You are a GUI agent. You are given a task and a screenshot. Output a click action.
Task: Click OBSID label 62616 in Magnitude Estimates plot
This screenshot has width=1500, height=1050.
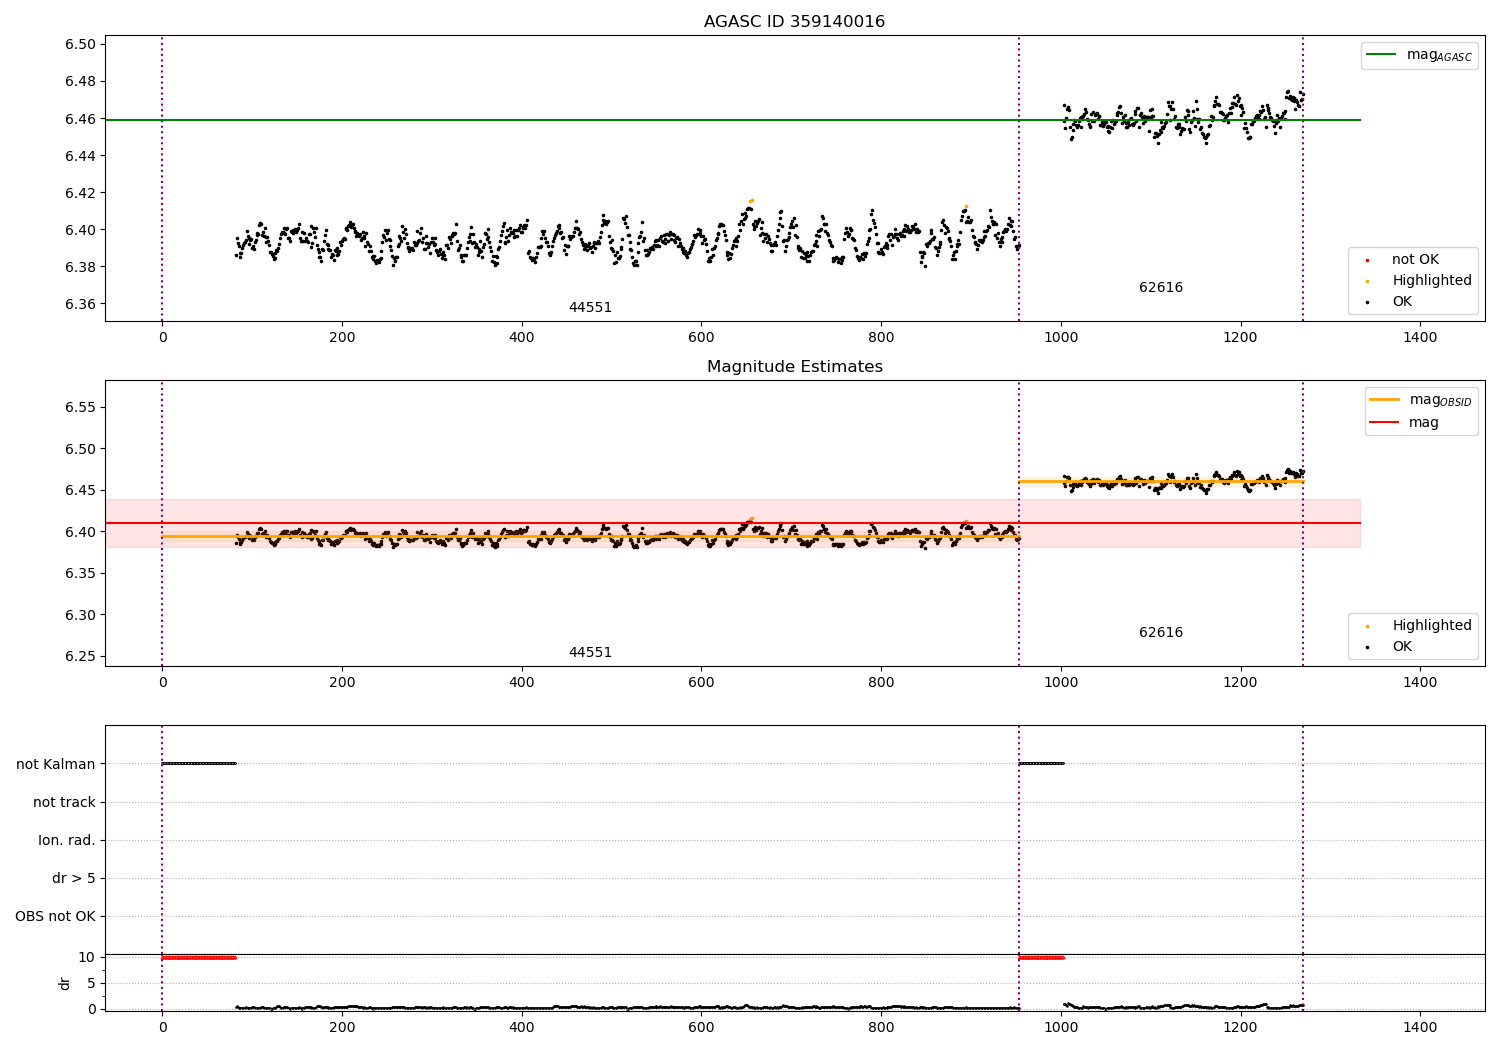click(1161, 633)
